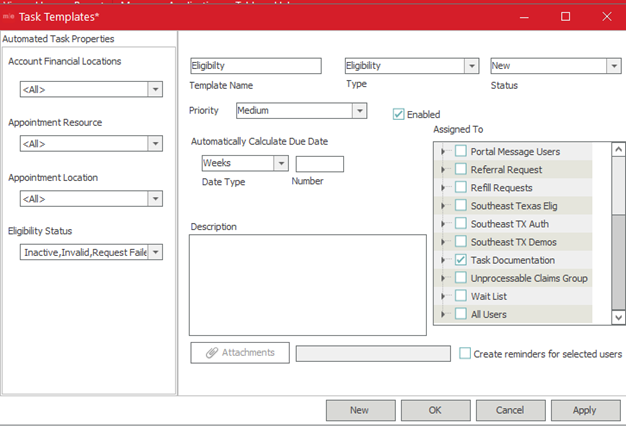Toggle the Enabled checkbox
The image size is (626, 429).
[399, 114]
